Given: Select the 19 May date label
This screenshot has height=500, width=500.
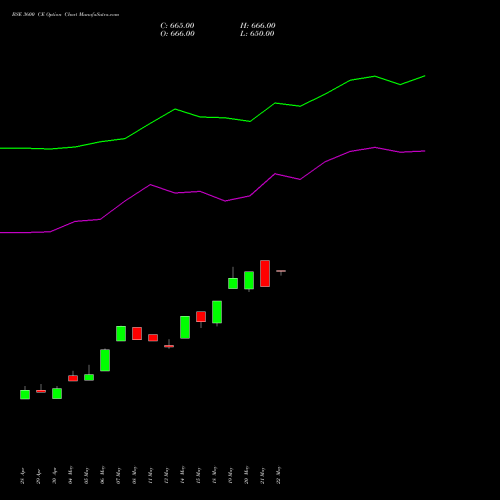Looking at the screenshot, I should click(231, 475).
